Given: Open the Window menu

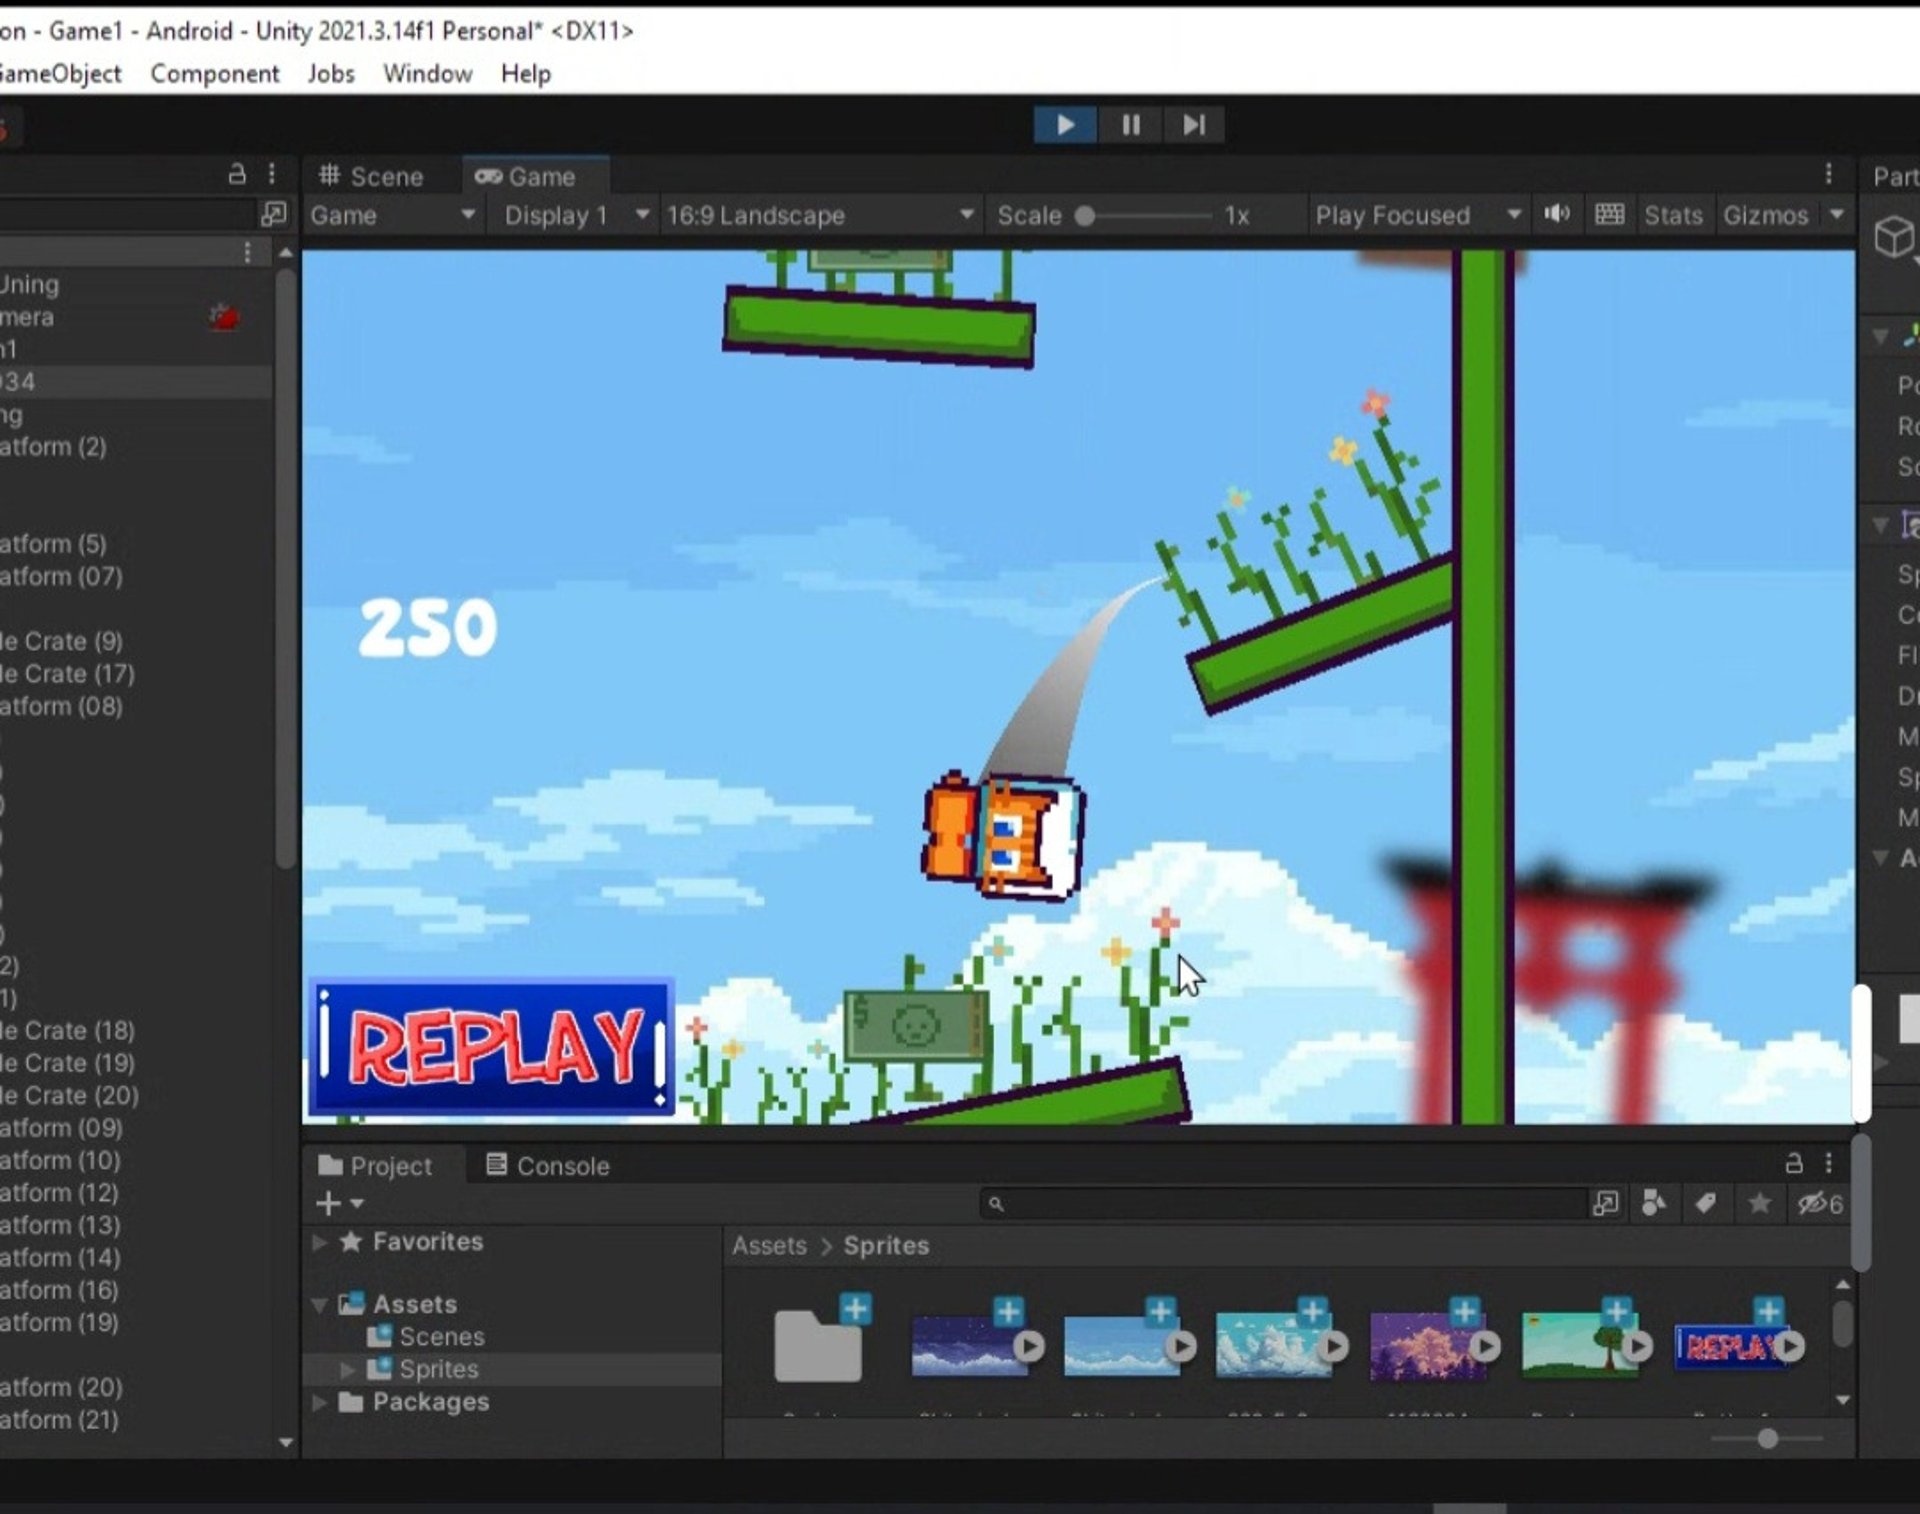Looking at the screenshot, I should [x=427, y=74].
